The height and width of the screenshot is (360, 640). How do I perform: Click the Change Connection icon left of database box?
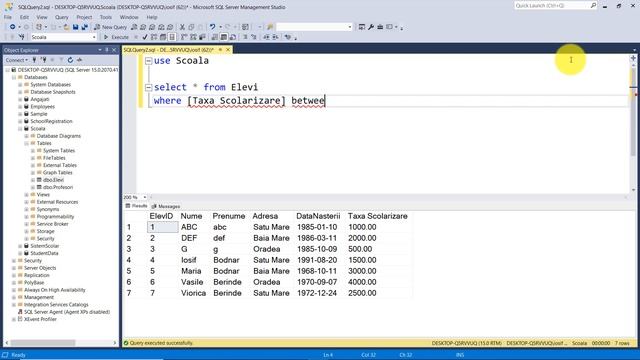(22, 37)
